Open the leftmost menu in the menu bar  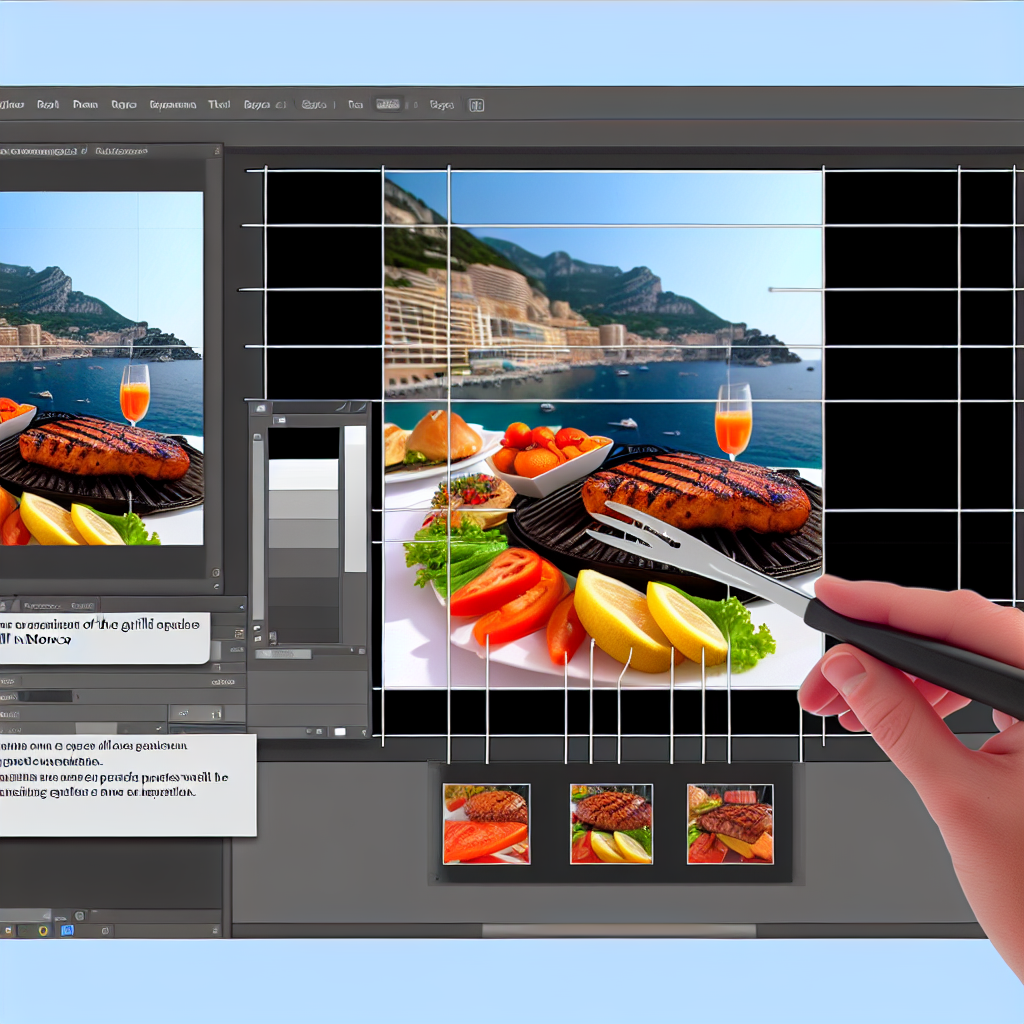(x=12, y=104)
